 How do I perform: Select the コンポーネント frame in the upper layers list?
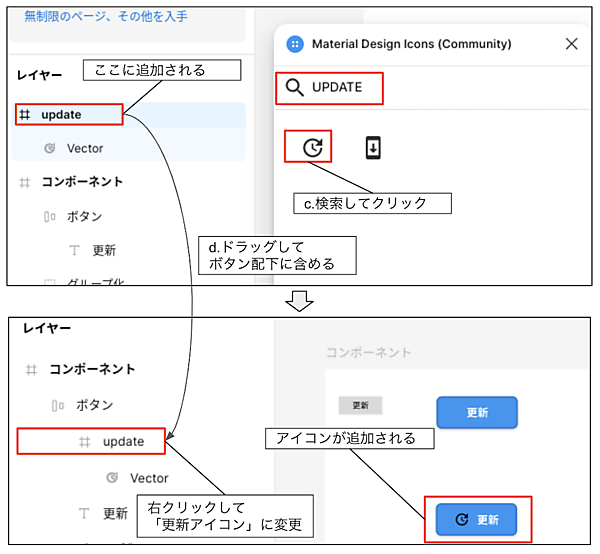82,182
